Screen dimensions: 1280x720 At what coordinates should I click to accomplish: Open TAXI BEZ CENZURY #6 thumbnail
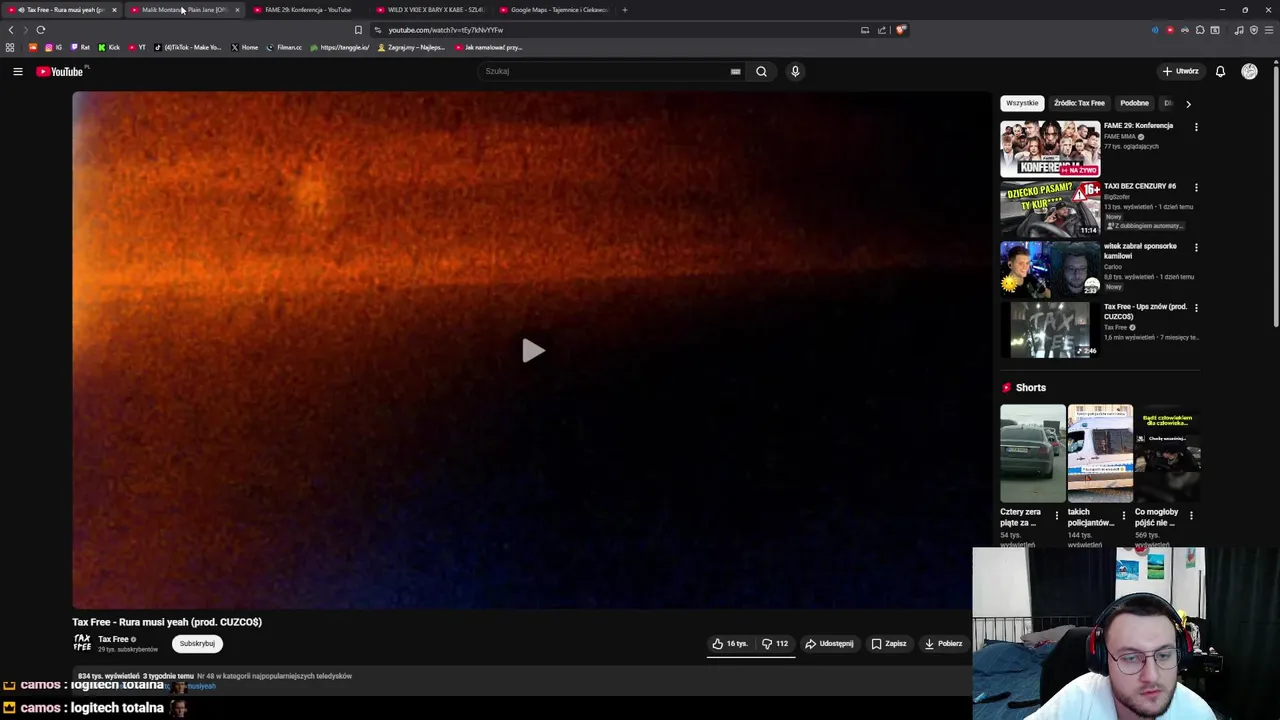point(1050,209)
